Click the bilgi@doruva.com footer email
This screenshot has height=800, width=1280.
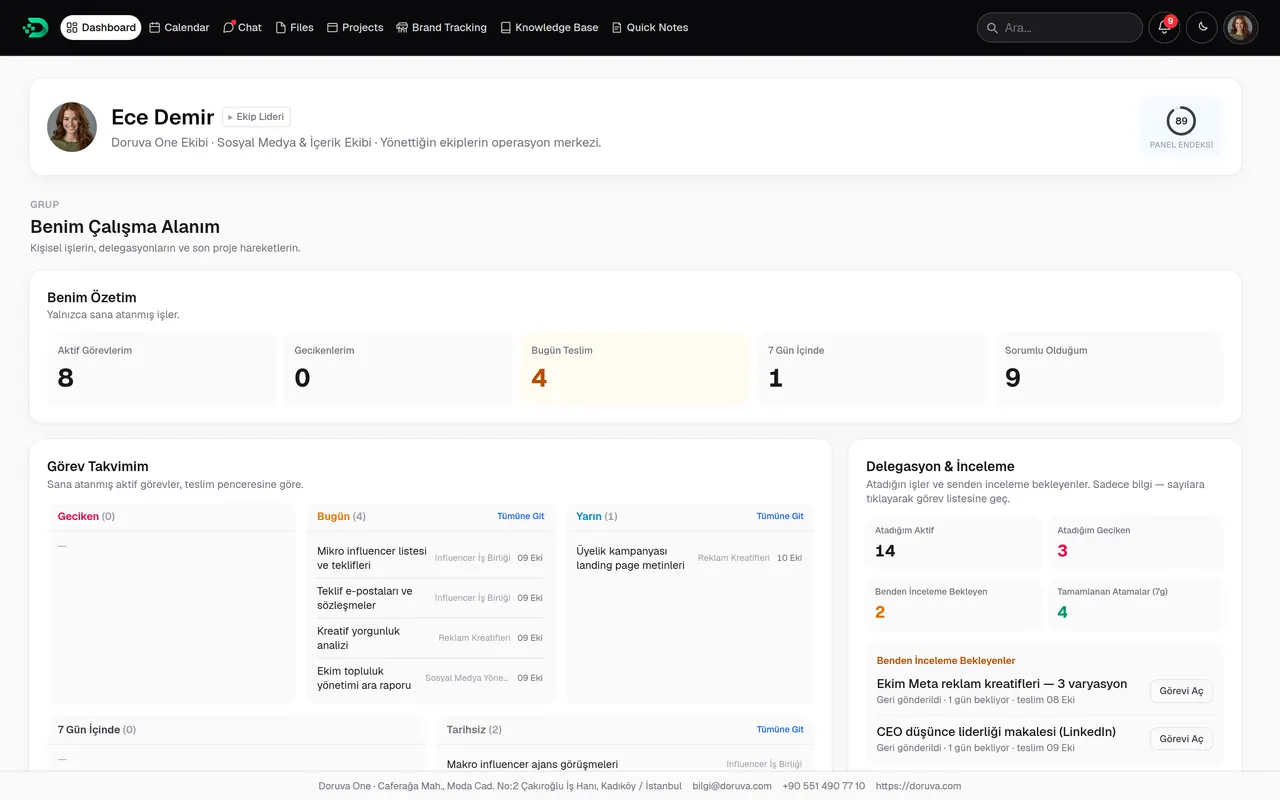pyautogui.click(x=732, y=786)
